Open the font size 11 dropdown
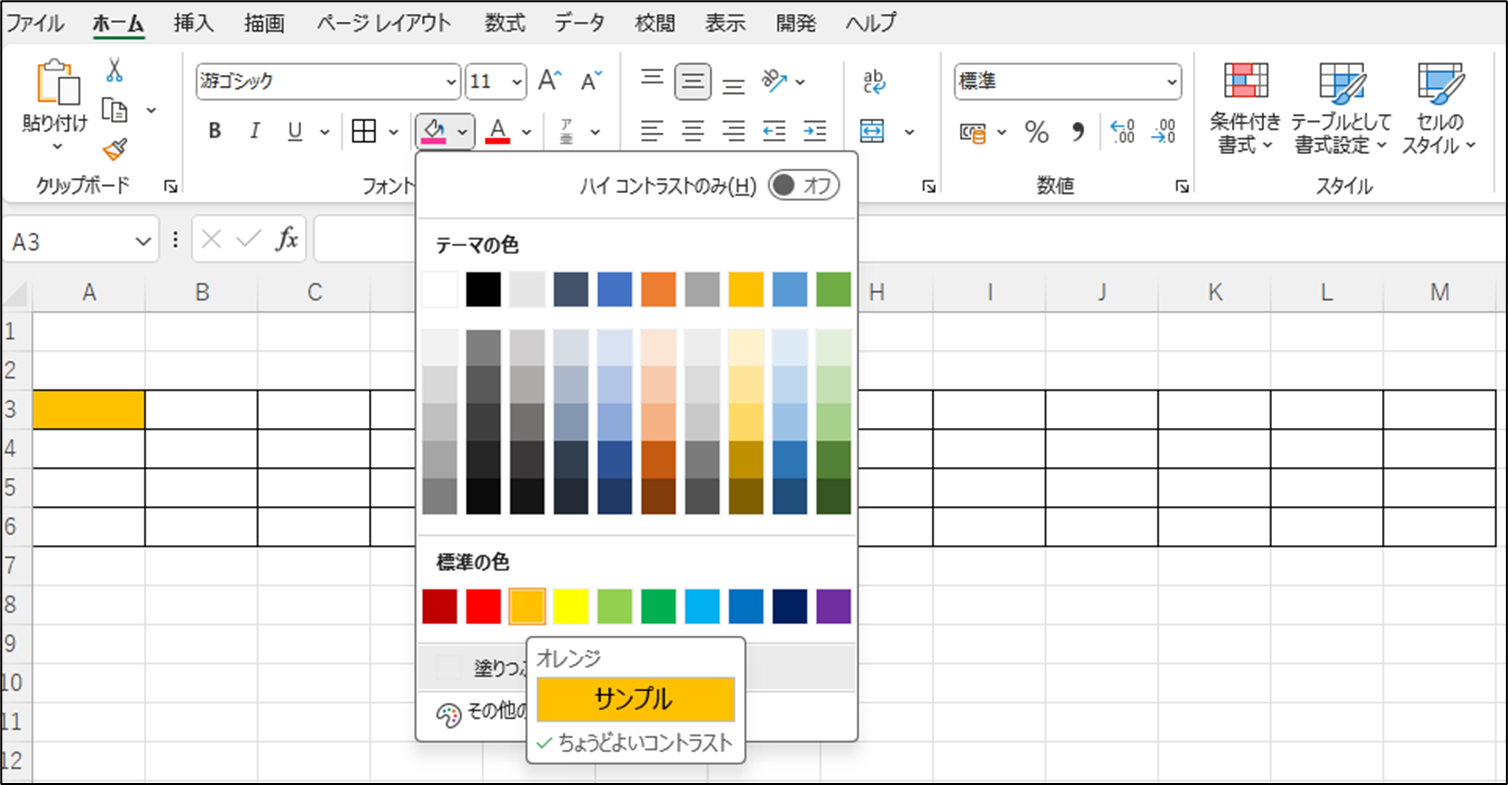This screenshot has width=1508, height=785. (x=516, y=82)
